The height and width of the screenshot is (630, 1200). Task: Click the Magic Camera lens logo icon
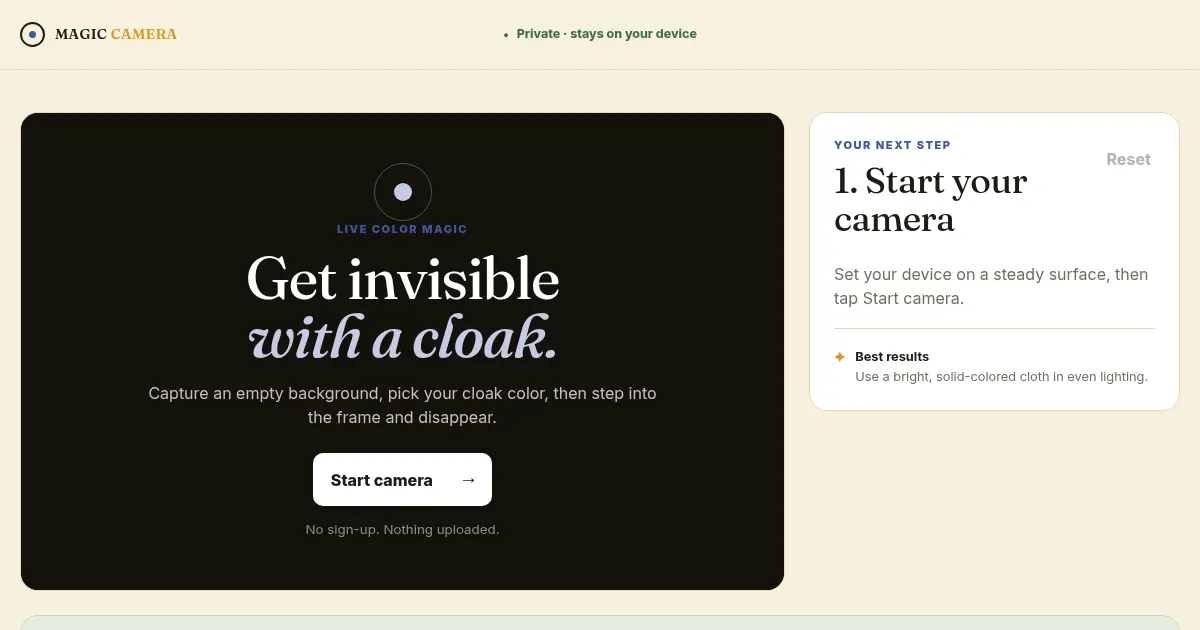(x=32, y=34)
